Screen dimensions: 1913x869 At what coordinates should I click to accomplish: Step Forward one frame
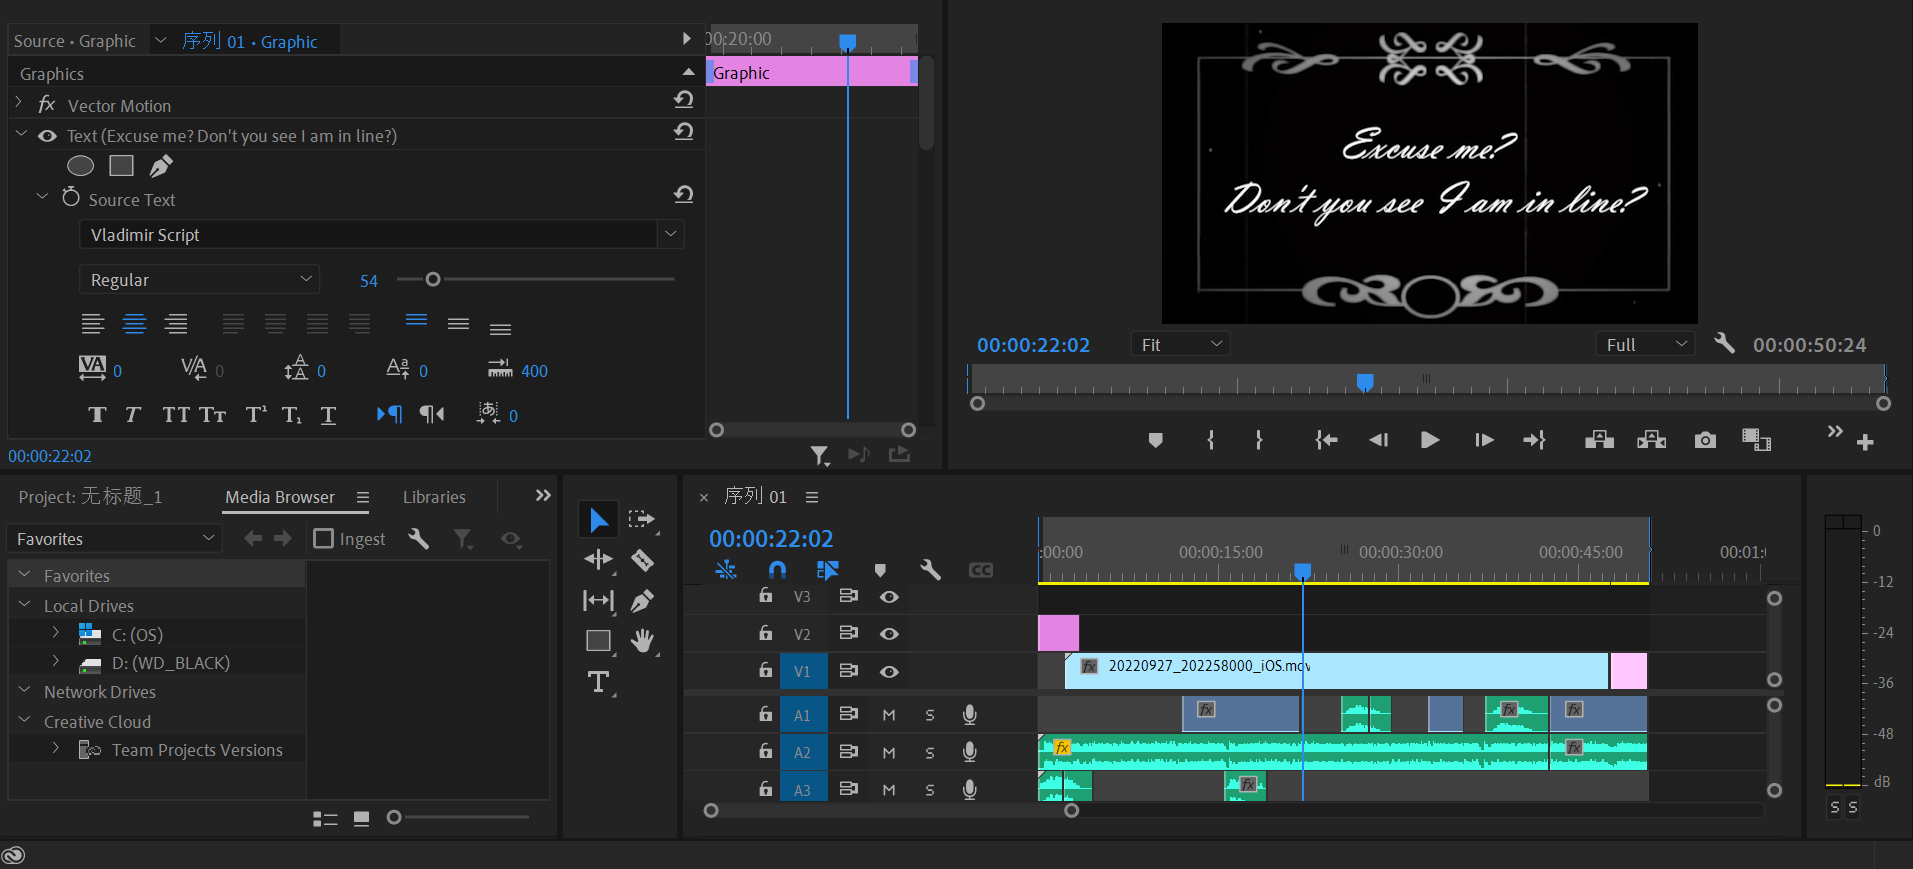pyautogui.click(x=1484, y=440)
